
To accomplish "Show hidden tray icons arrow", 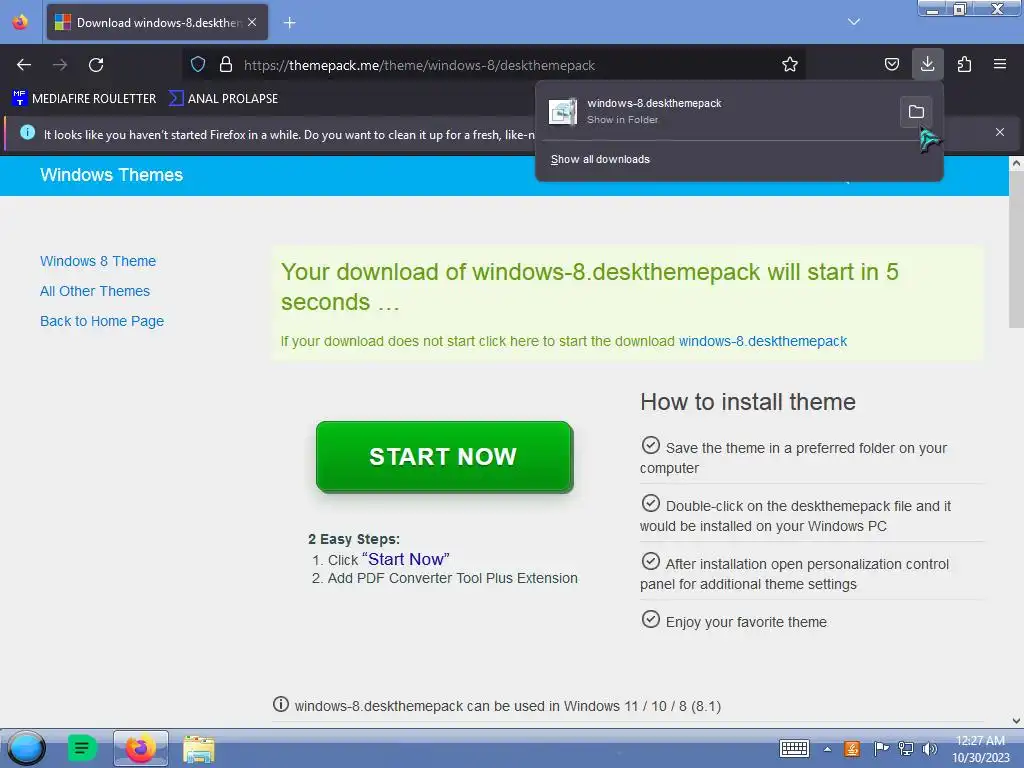I will tap(827, 749).
